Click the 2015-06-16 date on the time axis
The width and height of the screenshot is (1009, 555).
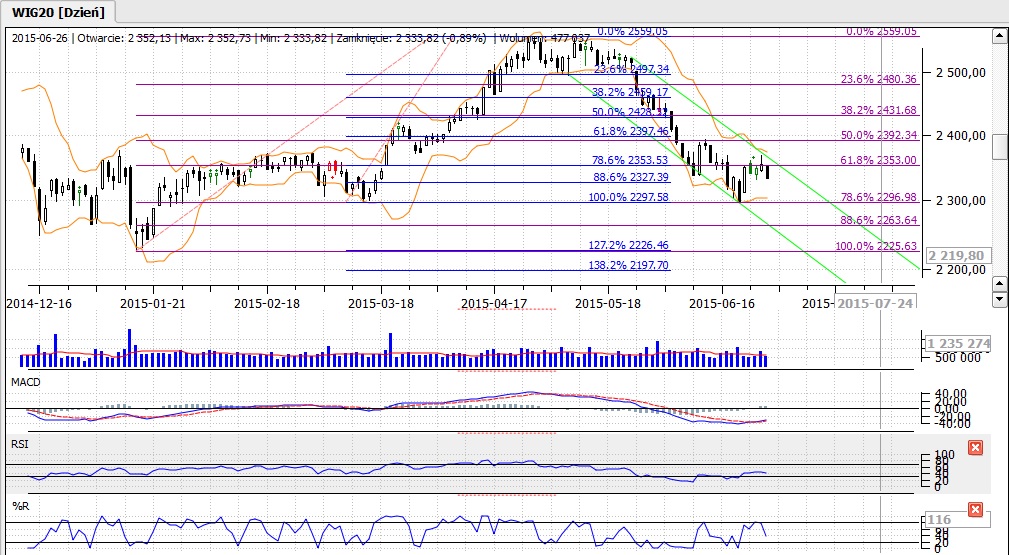721,303
